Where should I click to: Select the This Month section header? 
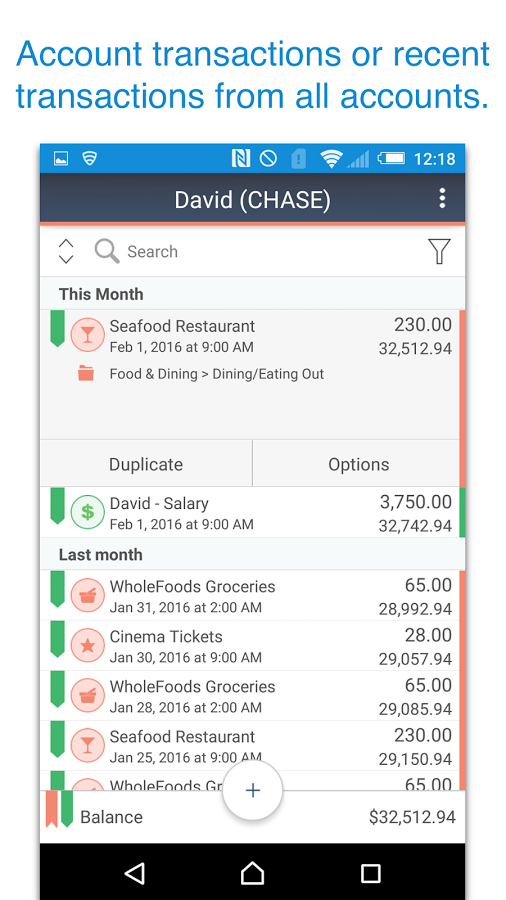[252, 294]
